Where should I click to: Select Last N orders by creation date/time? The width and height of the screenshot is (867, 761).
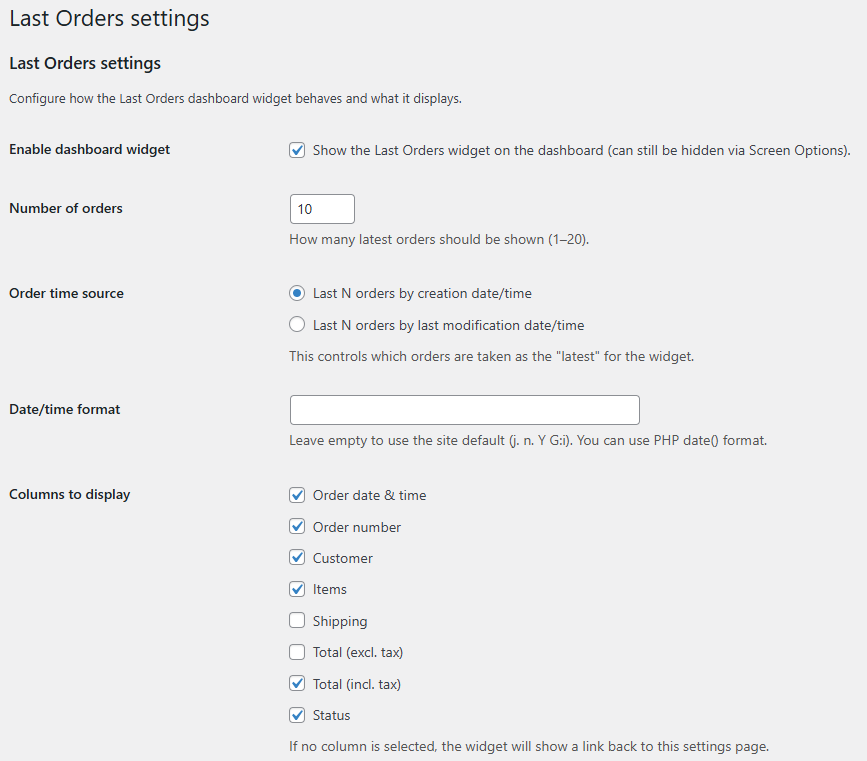[x=297, y=294]
